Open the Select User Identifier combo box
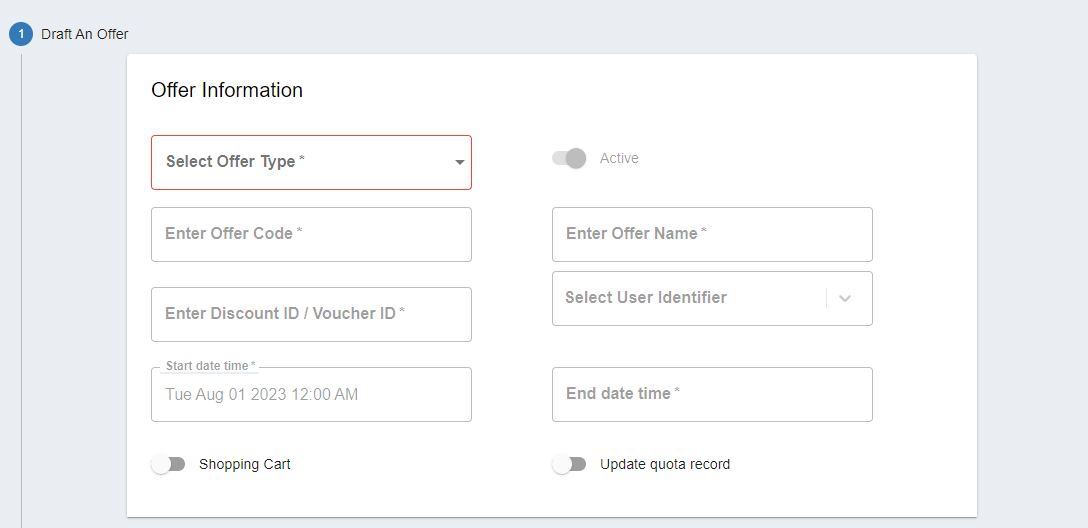The image size is (1088, 528). [x=690, y=298]
